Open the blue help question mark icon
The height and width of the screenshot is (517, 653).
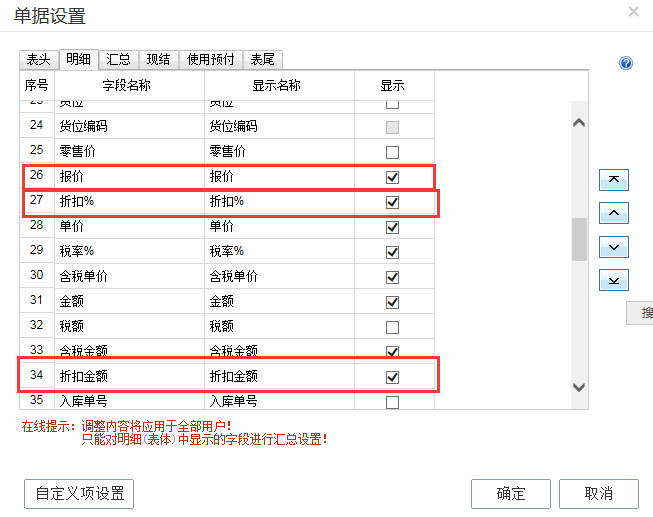(626, 63)
